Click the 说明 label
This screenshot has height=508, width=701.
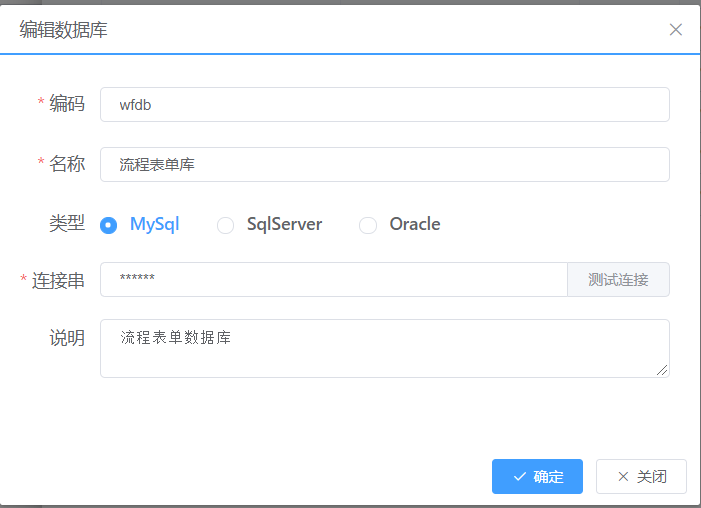67,338
